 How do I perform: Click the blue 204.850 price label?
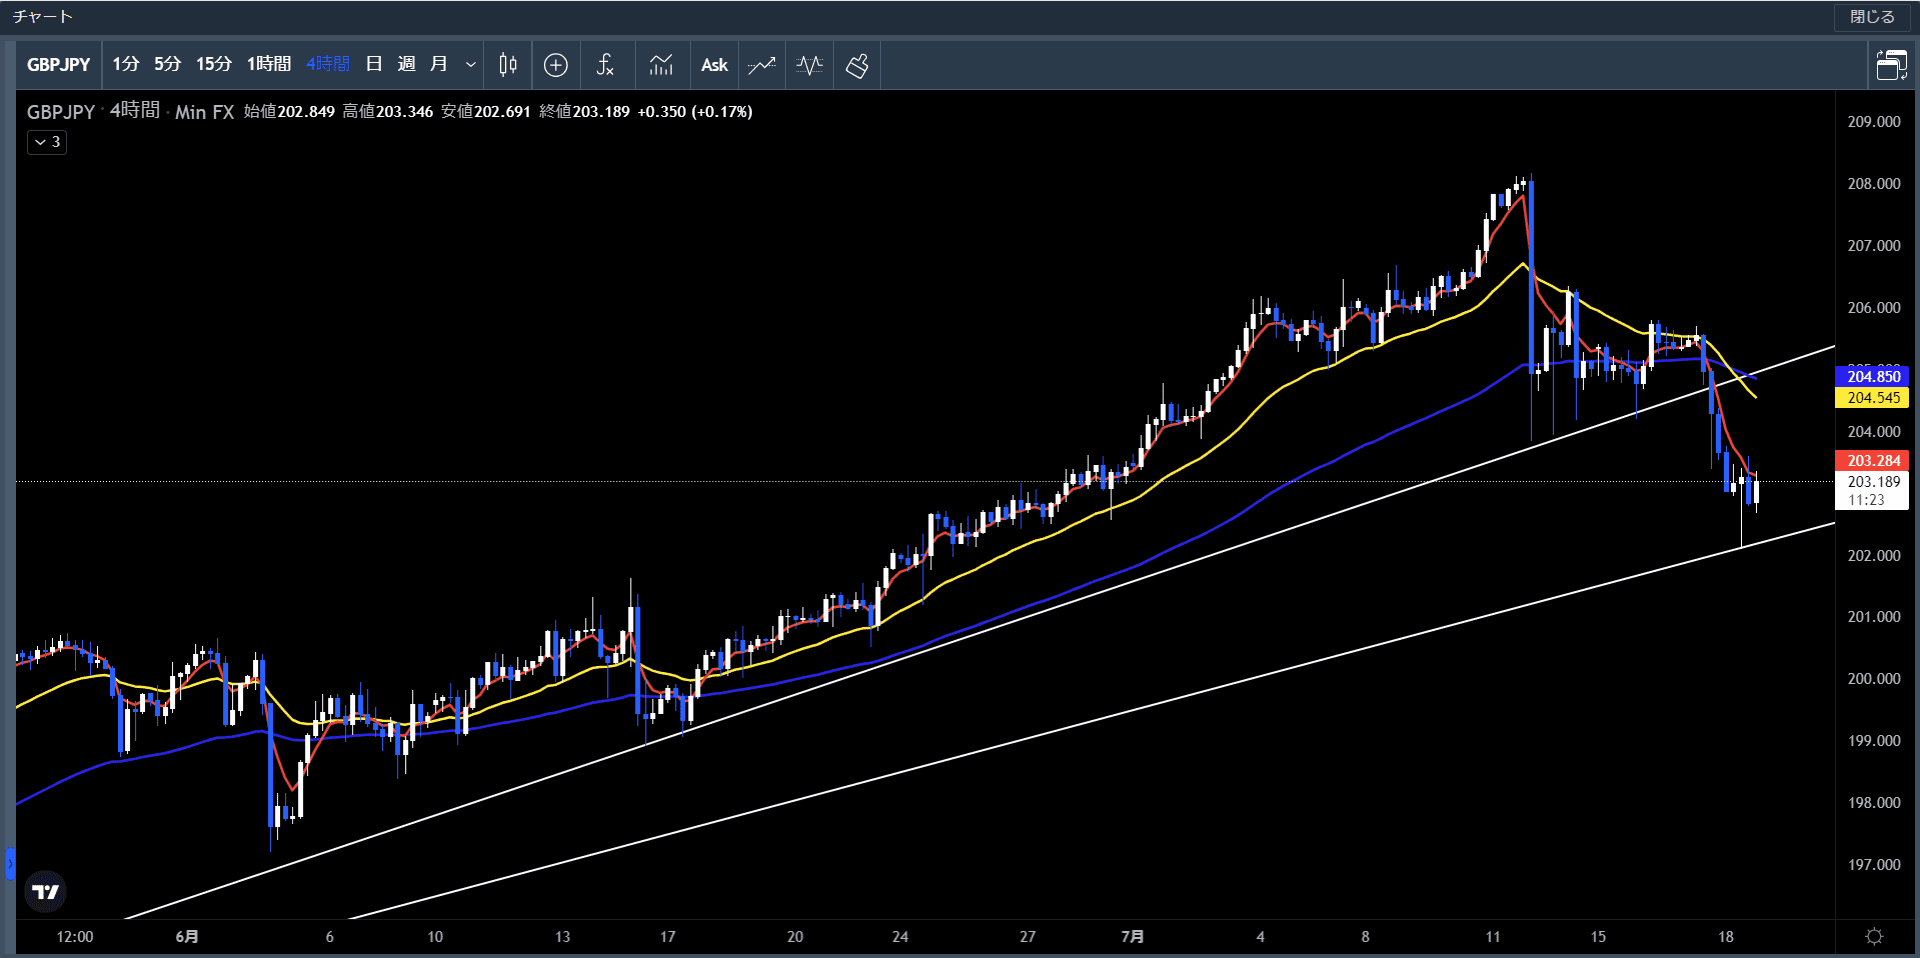pyautogui.click(x=1873, y=377)
